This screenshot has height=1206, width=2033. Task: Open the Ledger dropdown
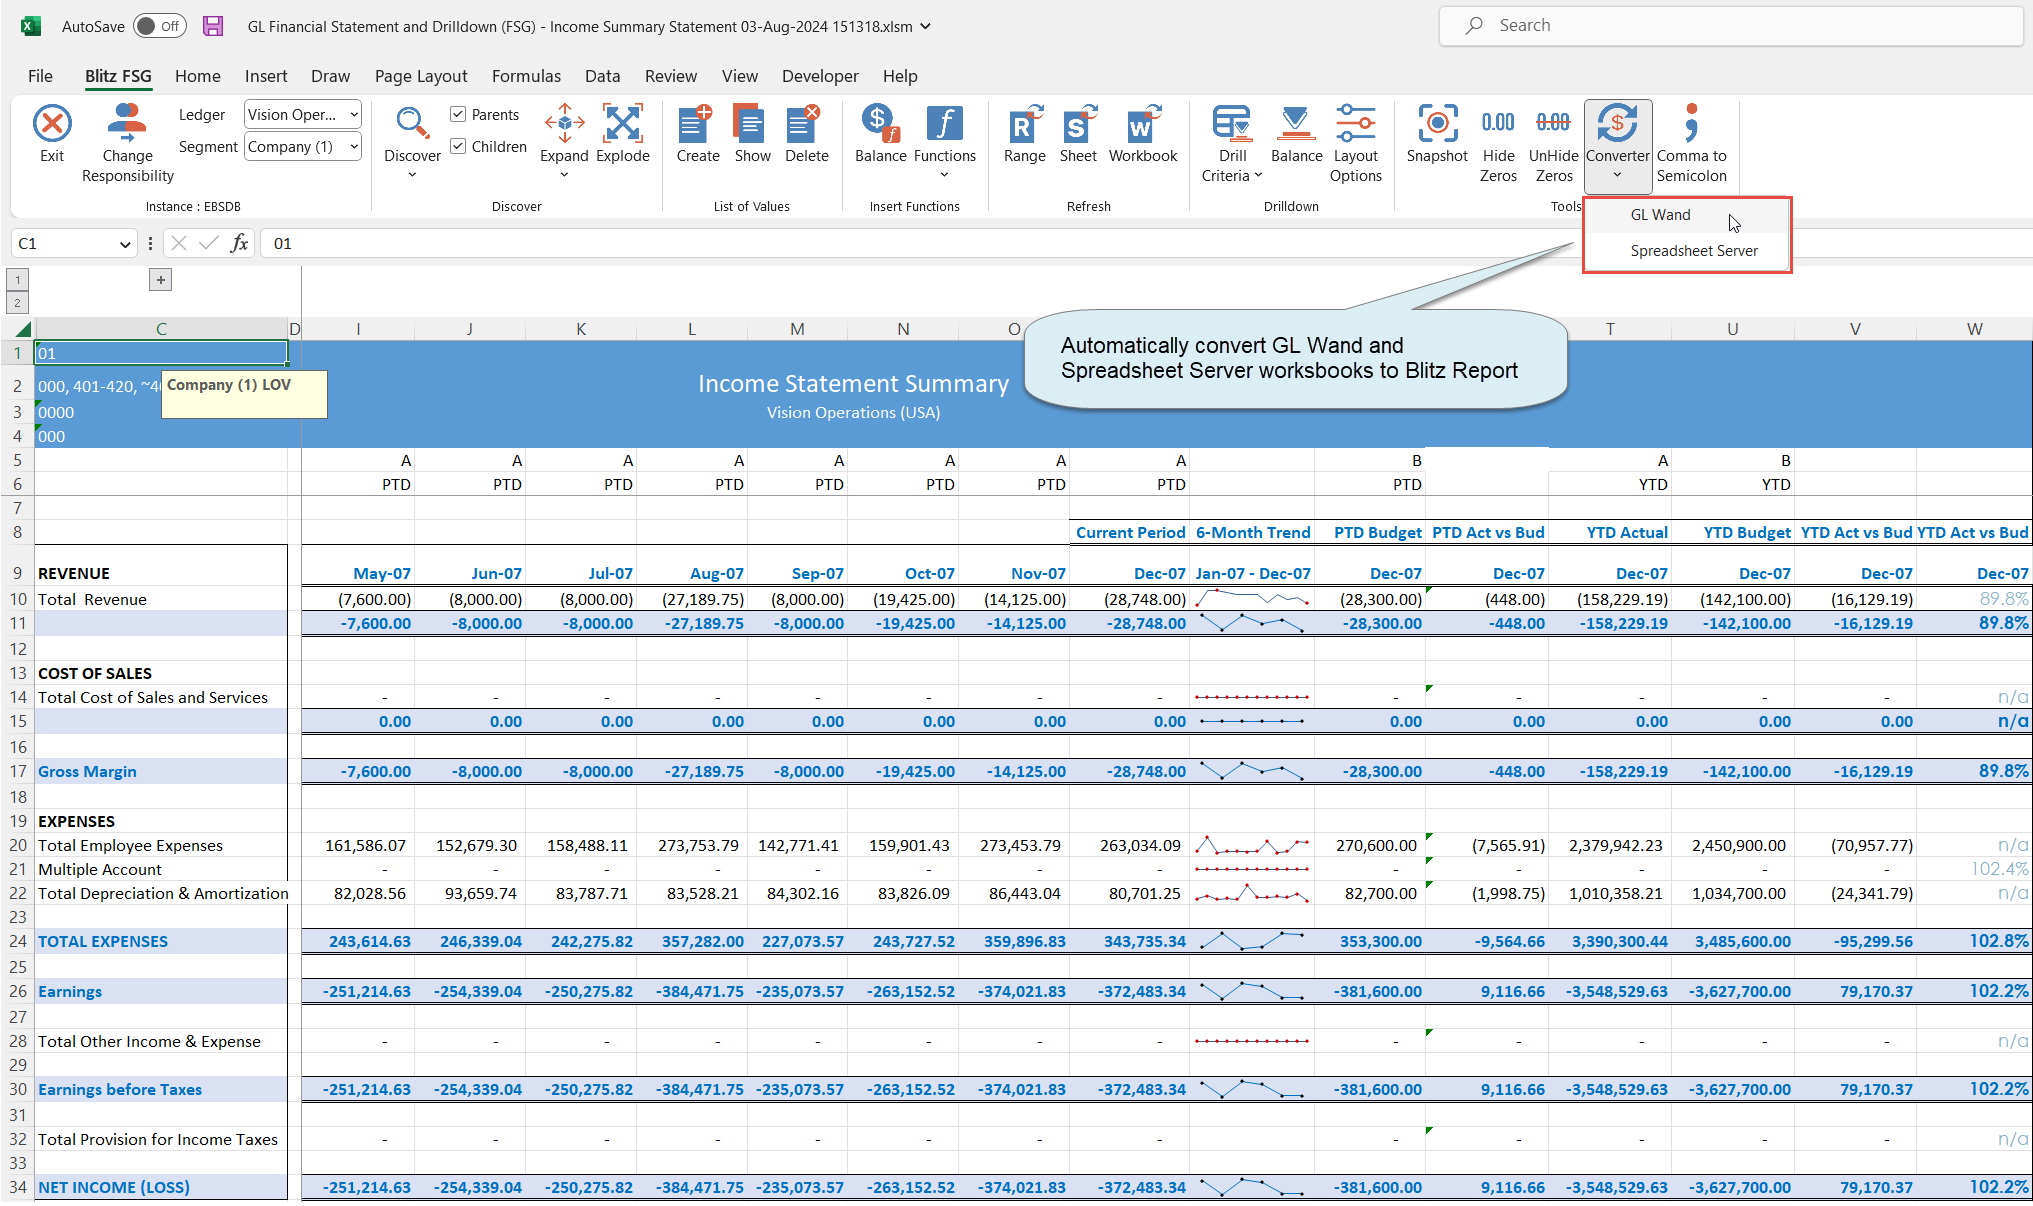point(302,114)
